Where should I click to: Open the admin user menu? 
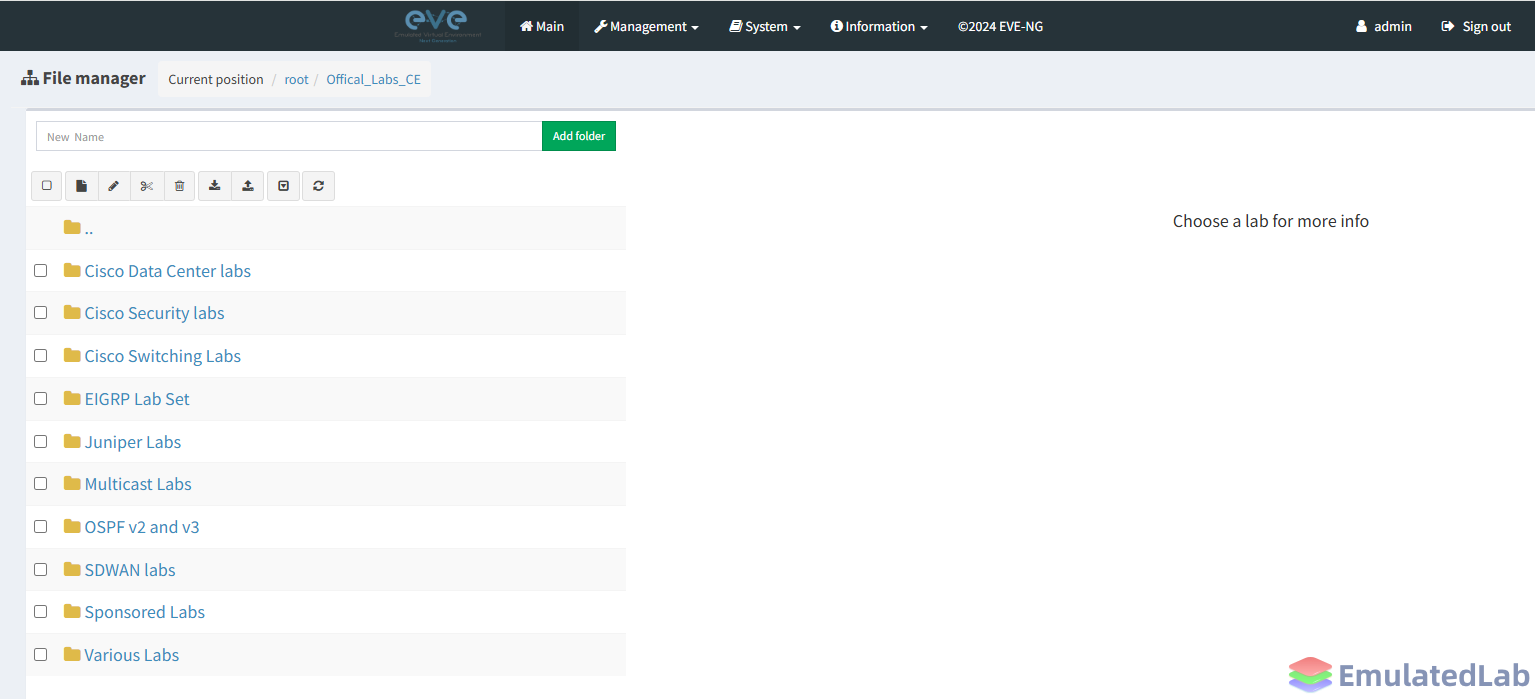point(1384,26)
